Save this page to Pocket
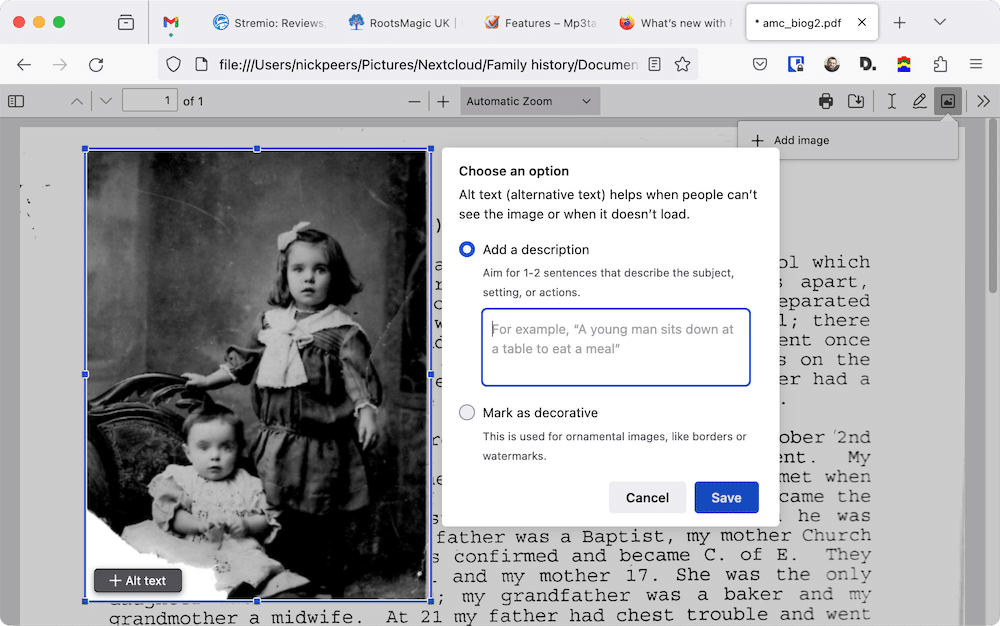The height and width of the screenshot is (626, 1000). 760,63
